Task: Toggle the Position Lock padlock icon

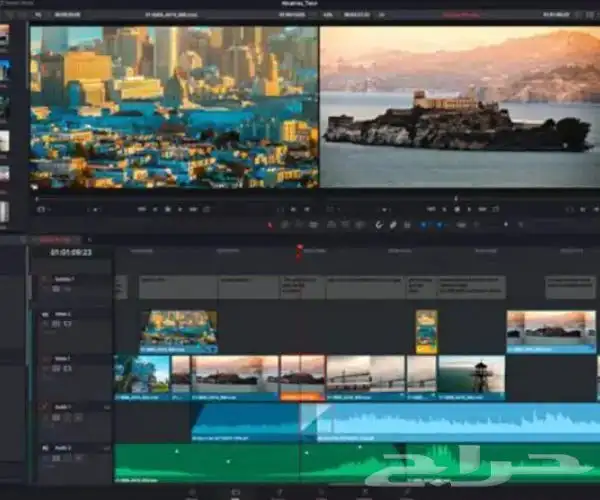Action: pyautogui.click(x=407, y=225)
